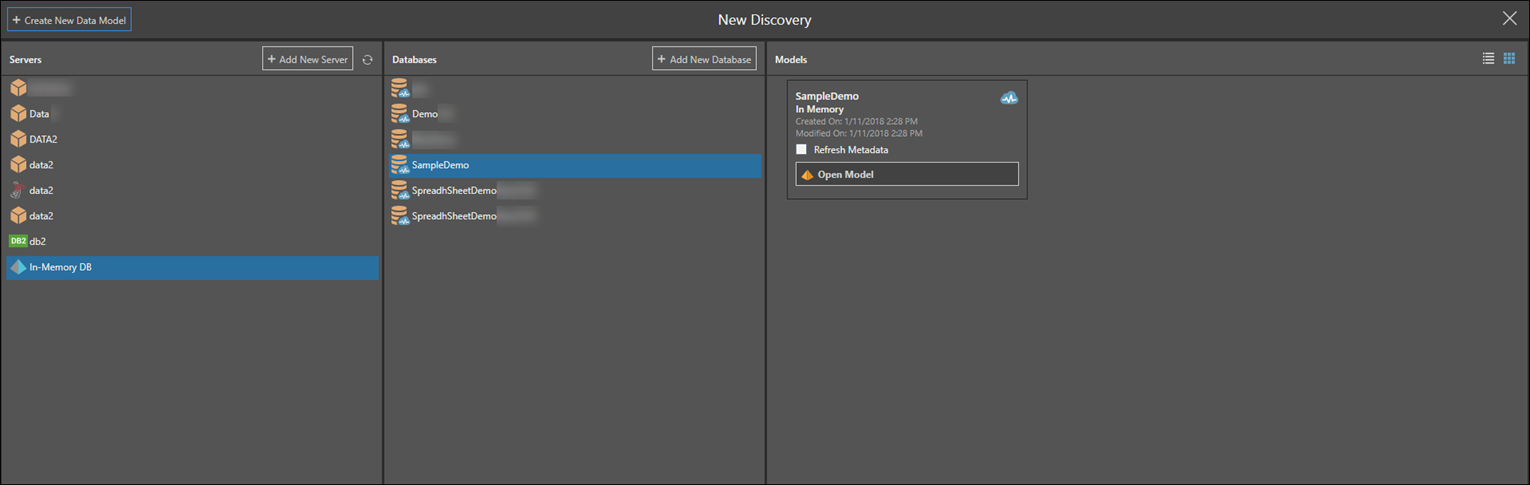Viewport: 1530px width, 485px height.
Task: Click Add New Server button
Action: click(x=307, y=60)
